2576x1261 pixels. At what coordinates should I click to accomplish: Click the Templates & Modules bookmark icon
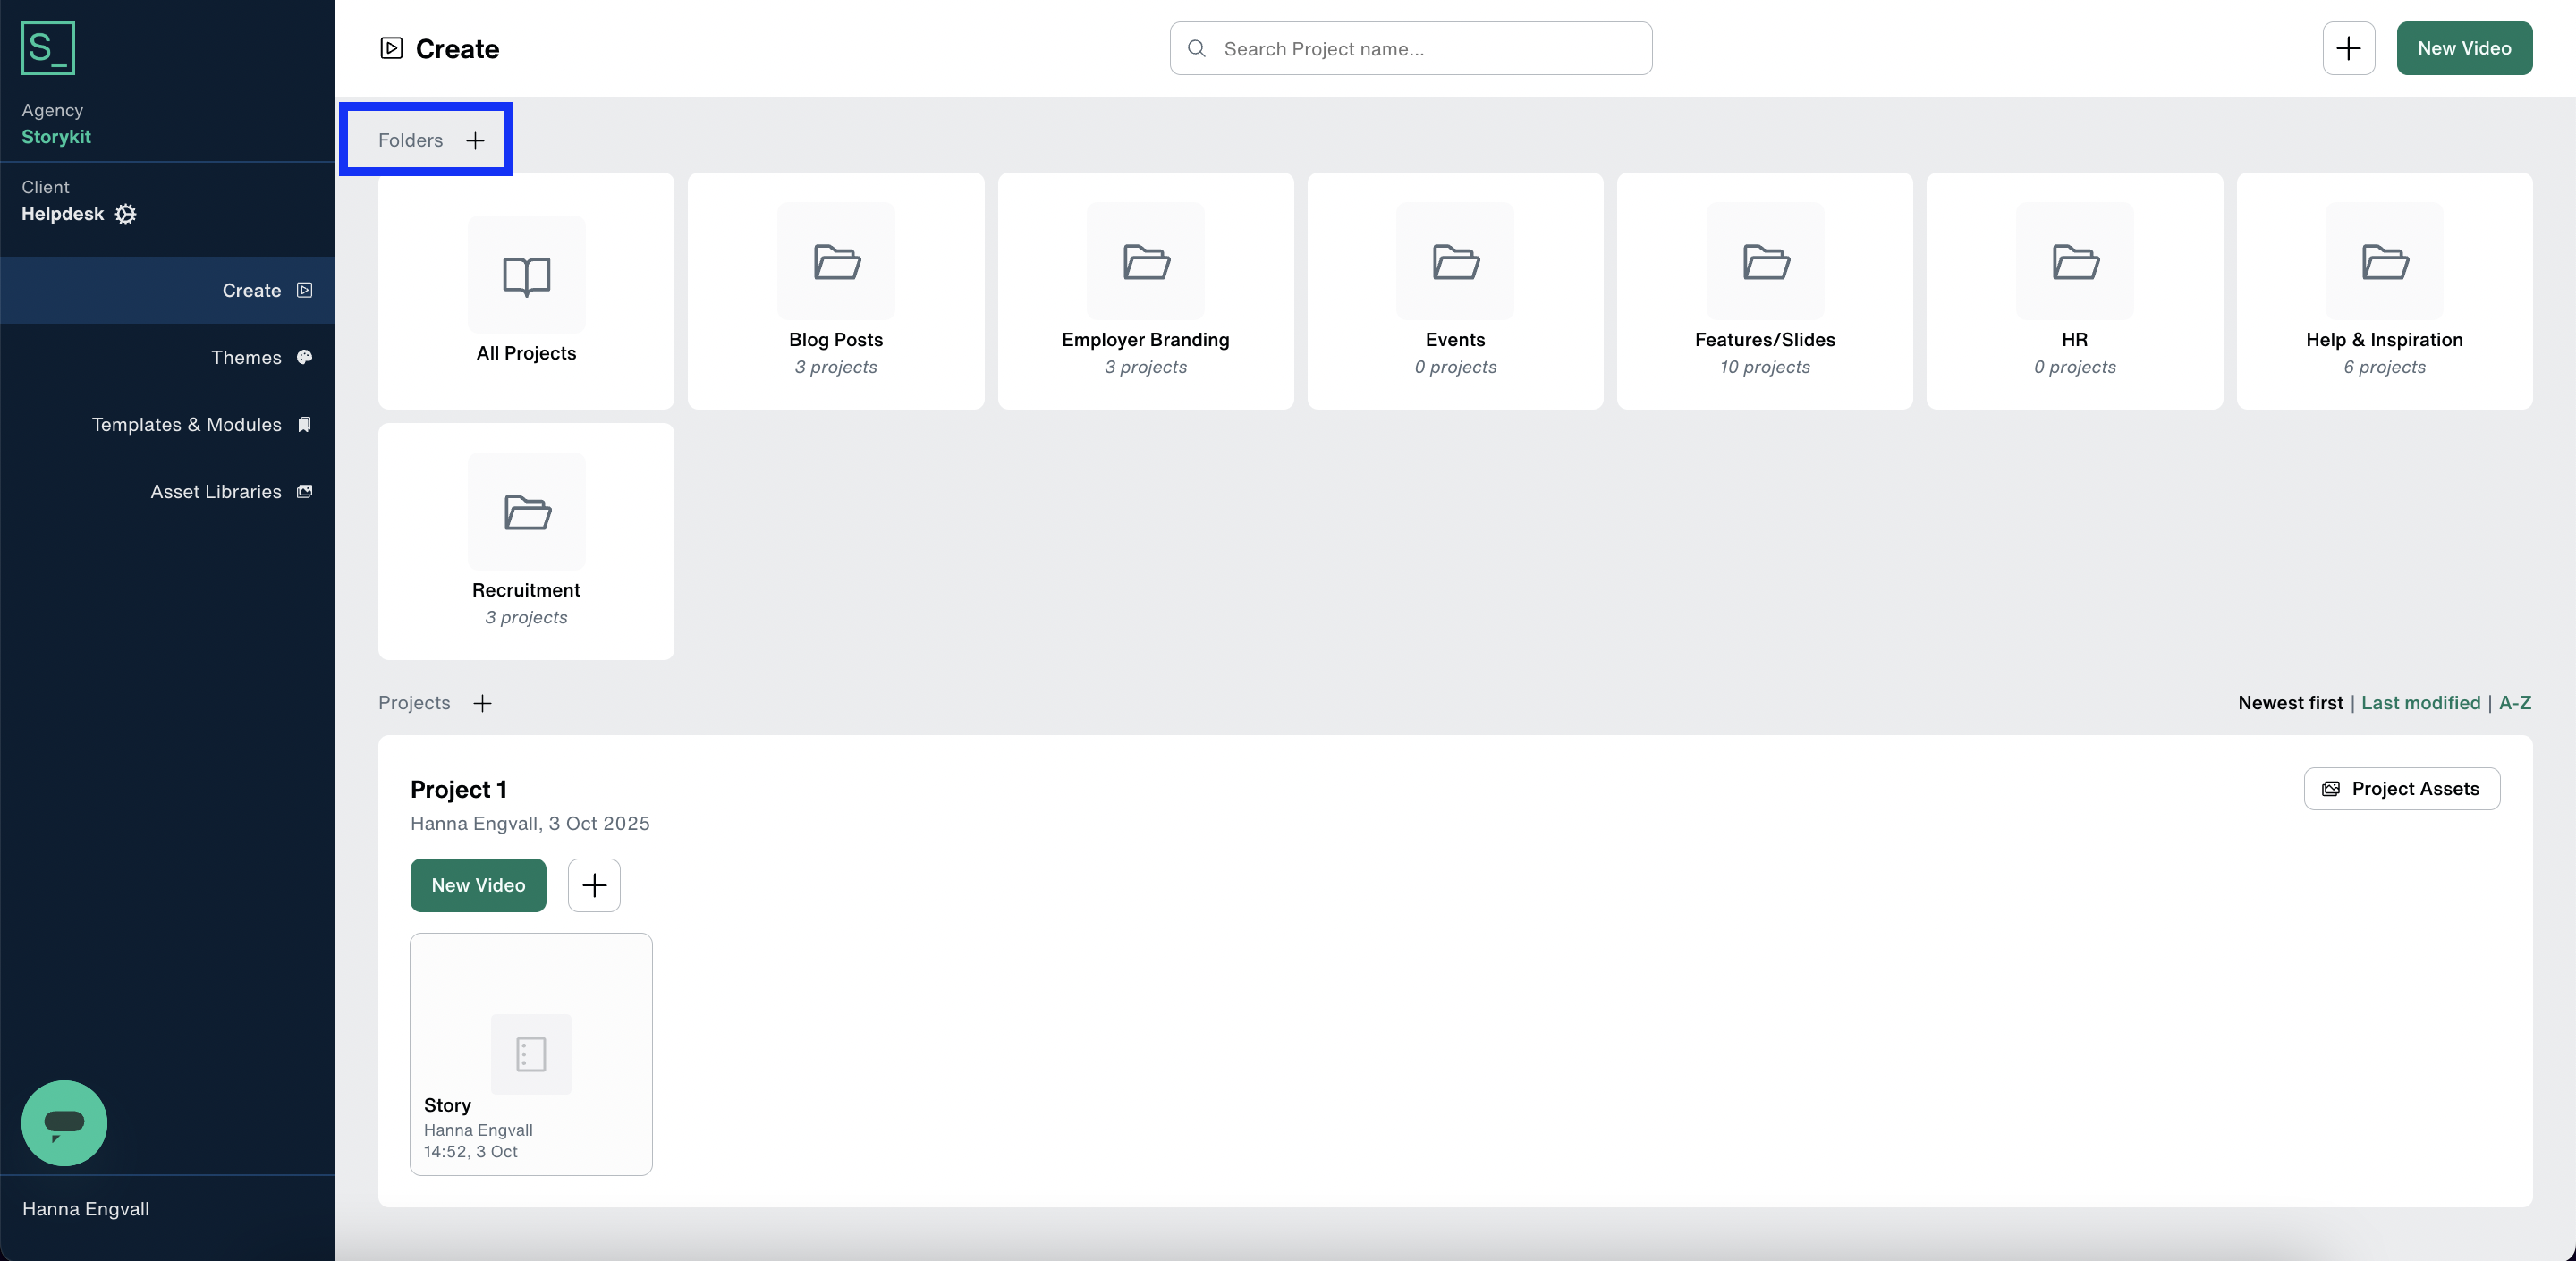(x=304, y=424)
